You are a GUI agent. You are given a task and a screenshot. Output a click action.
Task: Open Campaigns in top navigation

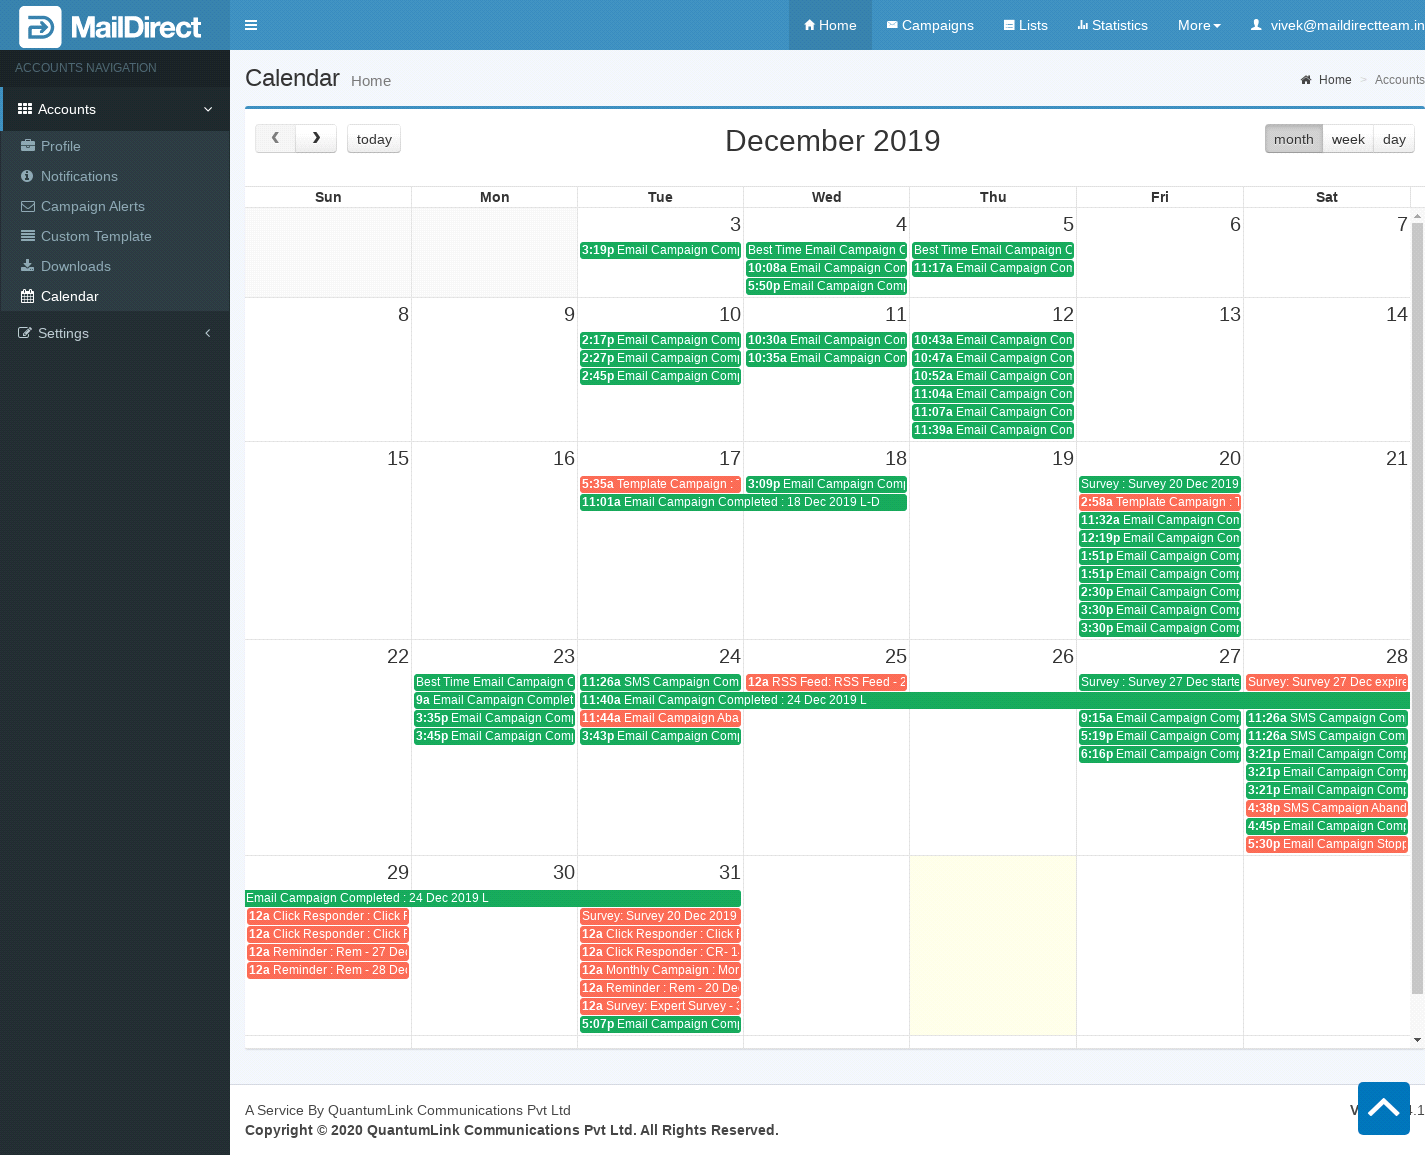pyautogui.click(x=929, y=25)
